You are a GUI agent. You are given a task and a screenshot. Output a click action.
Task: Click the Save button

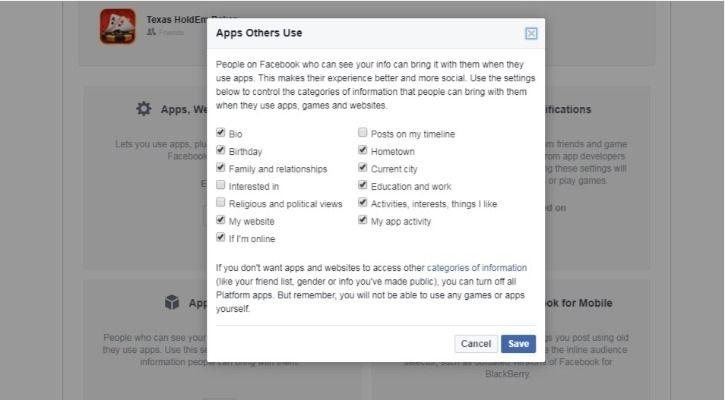518,344
